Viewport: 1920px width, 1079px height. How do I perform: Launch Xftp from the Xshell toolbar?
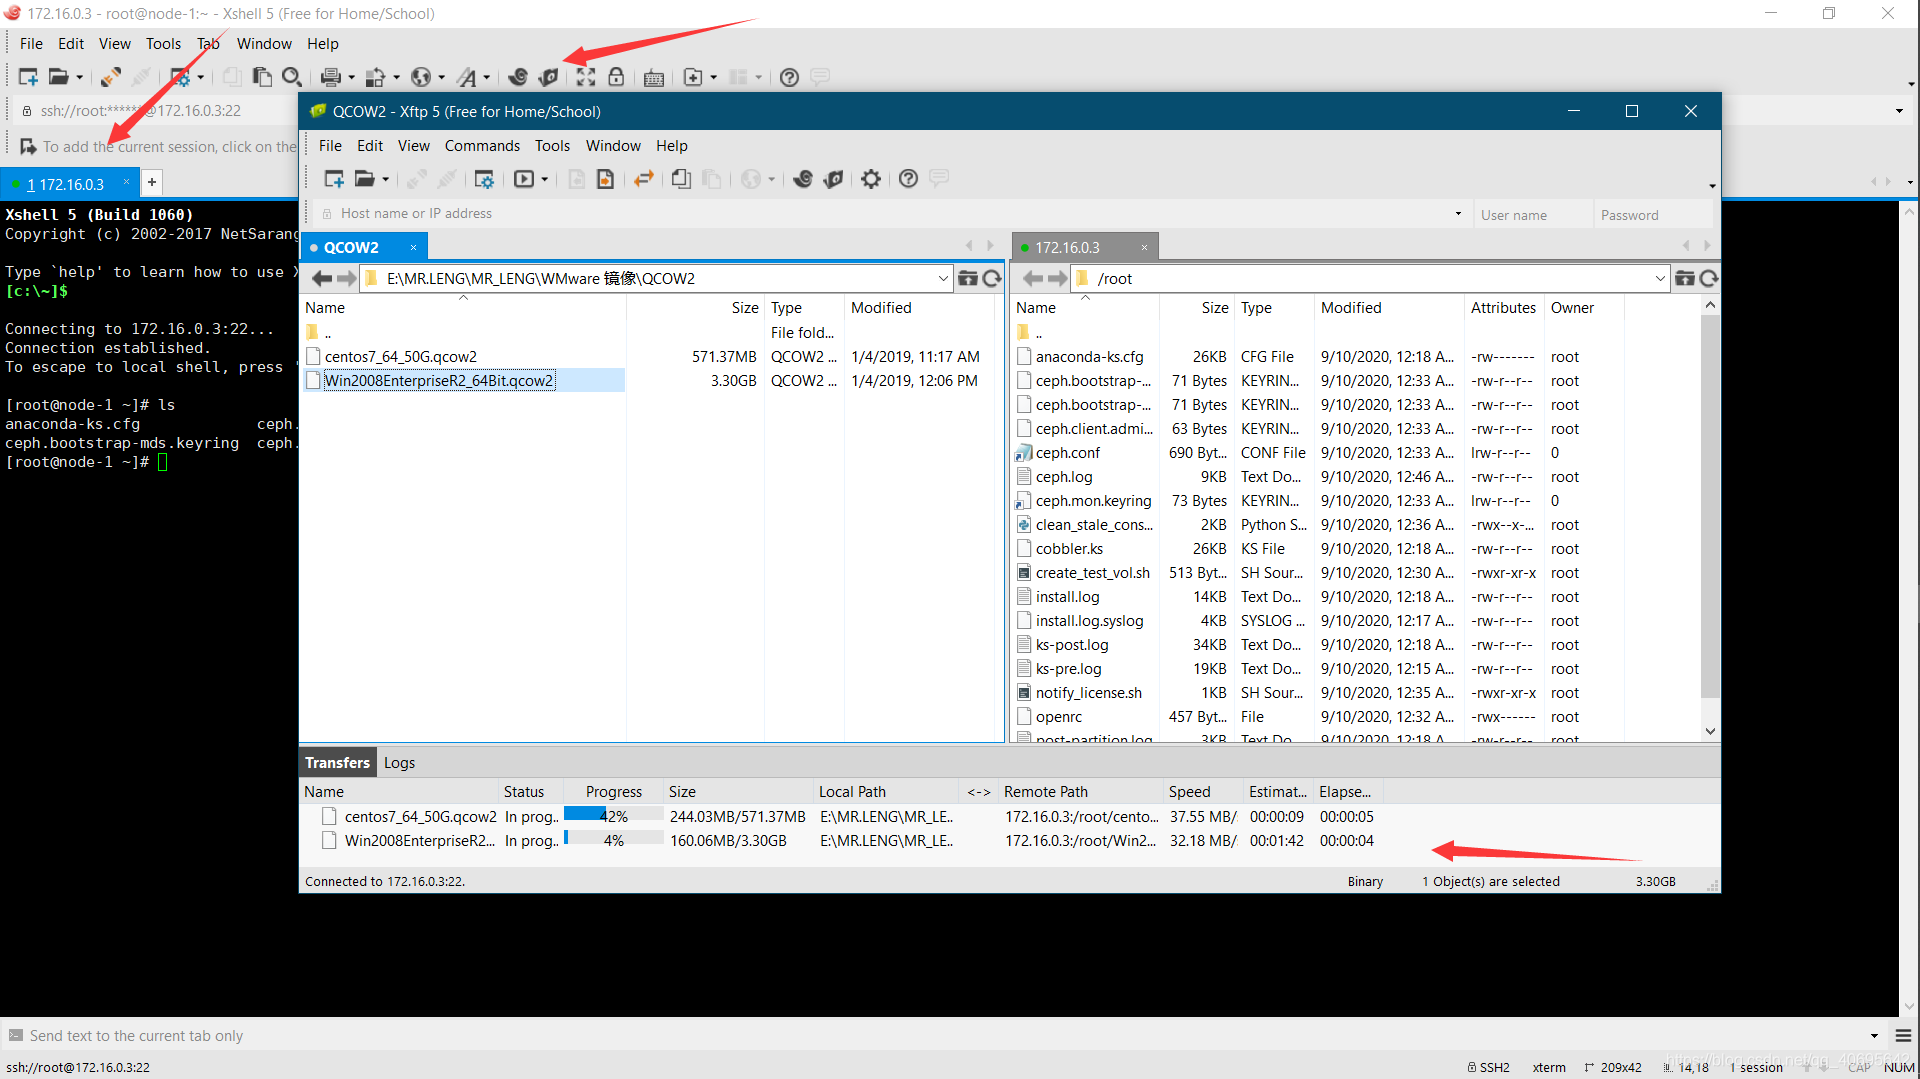tap(548, 77)
